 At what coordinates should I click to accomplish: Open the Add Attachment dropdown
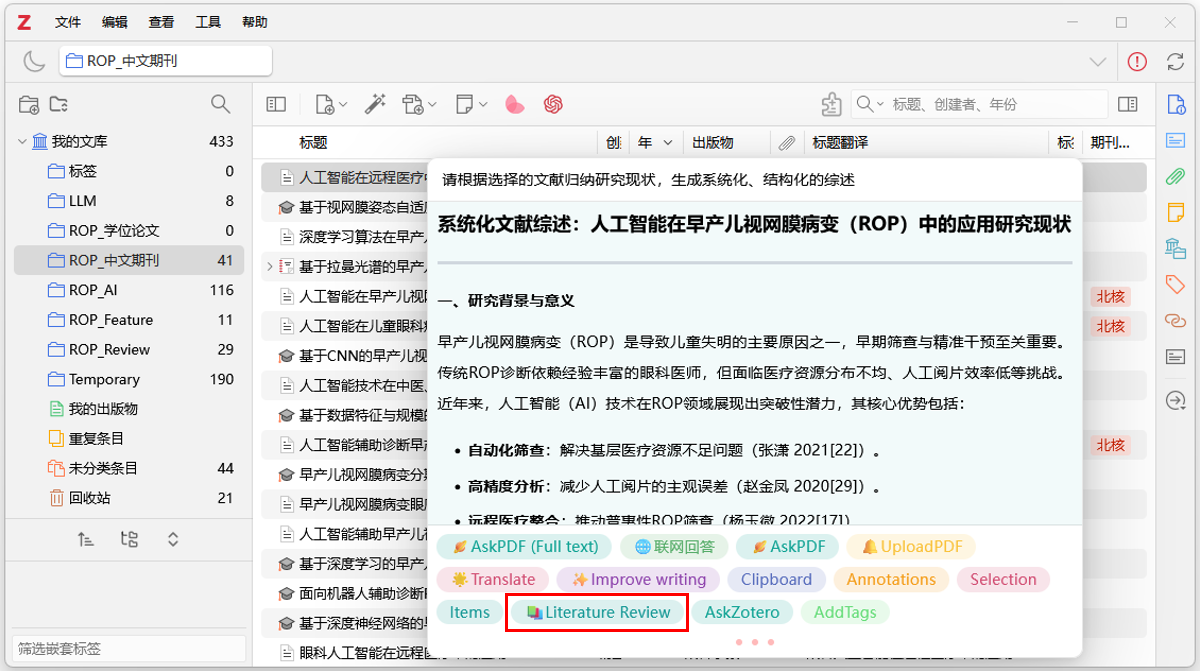coord(420,104)
